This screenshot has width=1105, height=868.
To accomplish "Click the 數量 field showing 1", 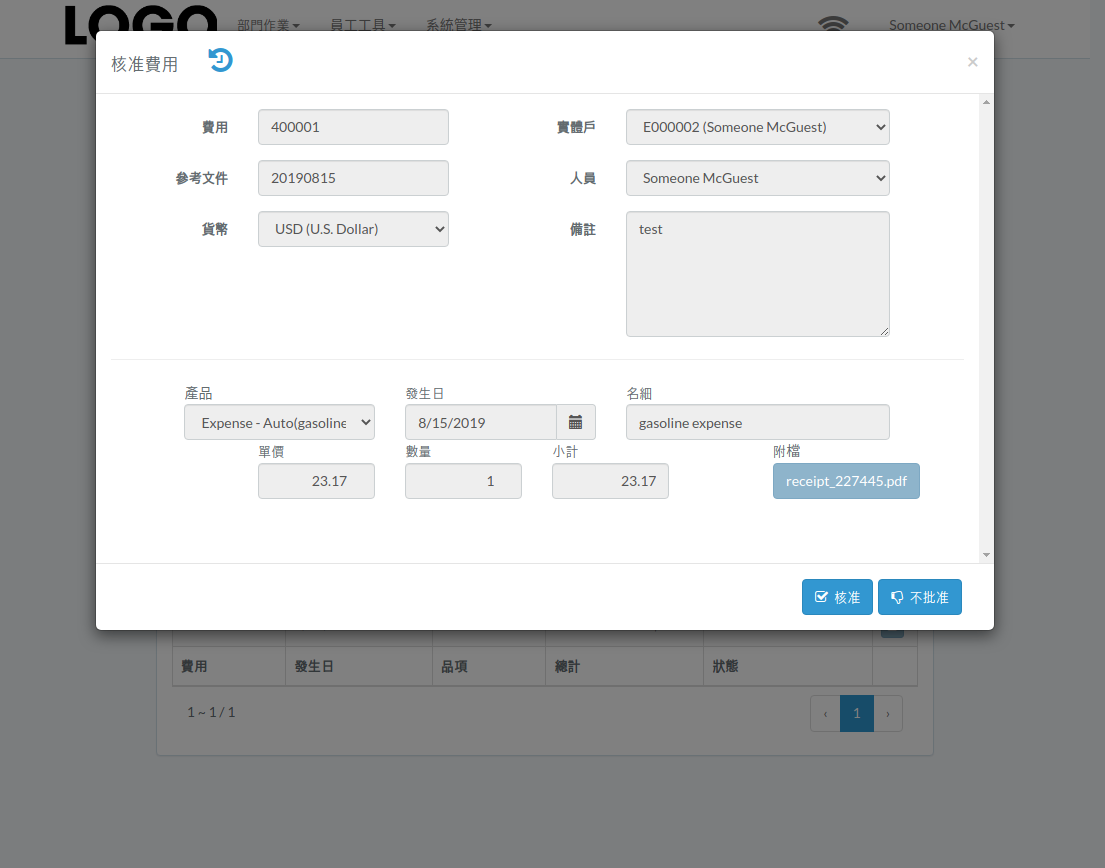I will coord(463,481).
